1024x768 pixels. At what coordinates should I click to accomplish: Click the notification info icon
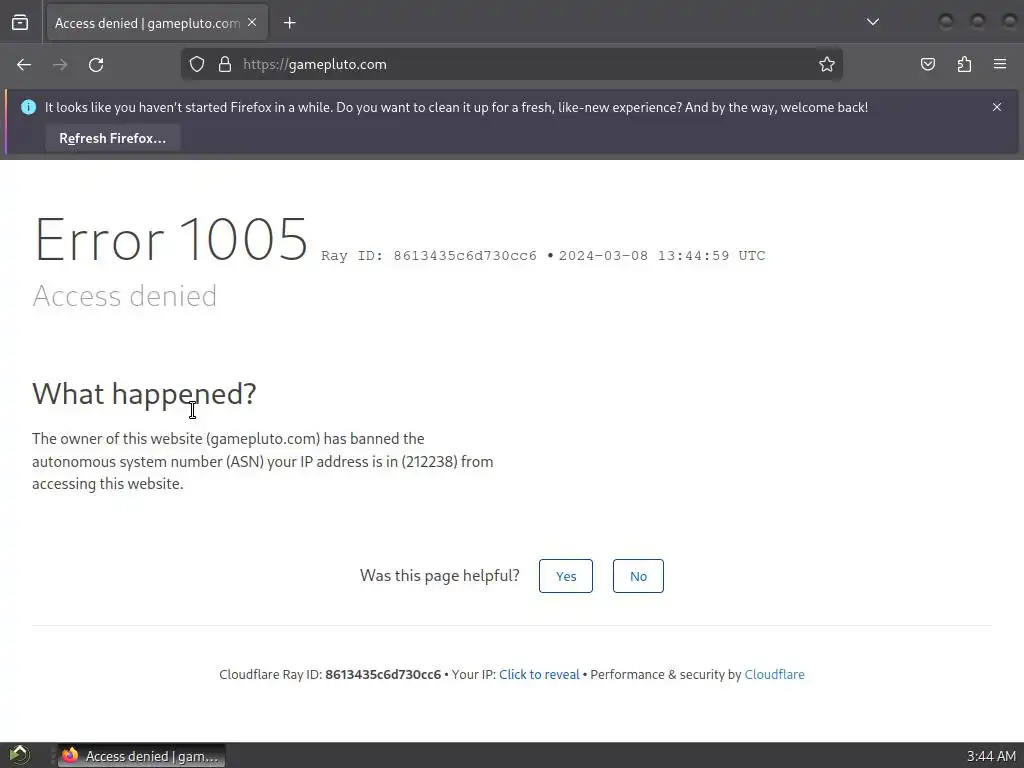coord(29,107)
